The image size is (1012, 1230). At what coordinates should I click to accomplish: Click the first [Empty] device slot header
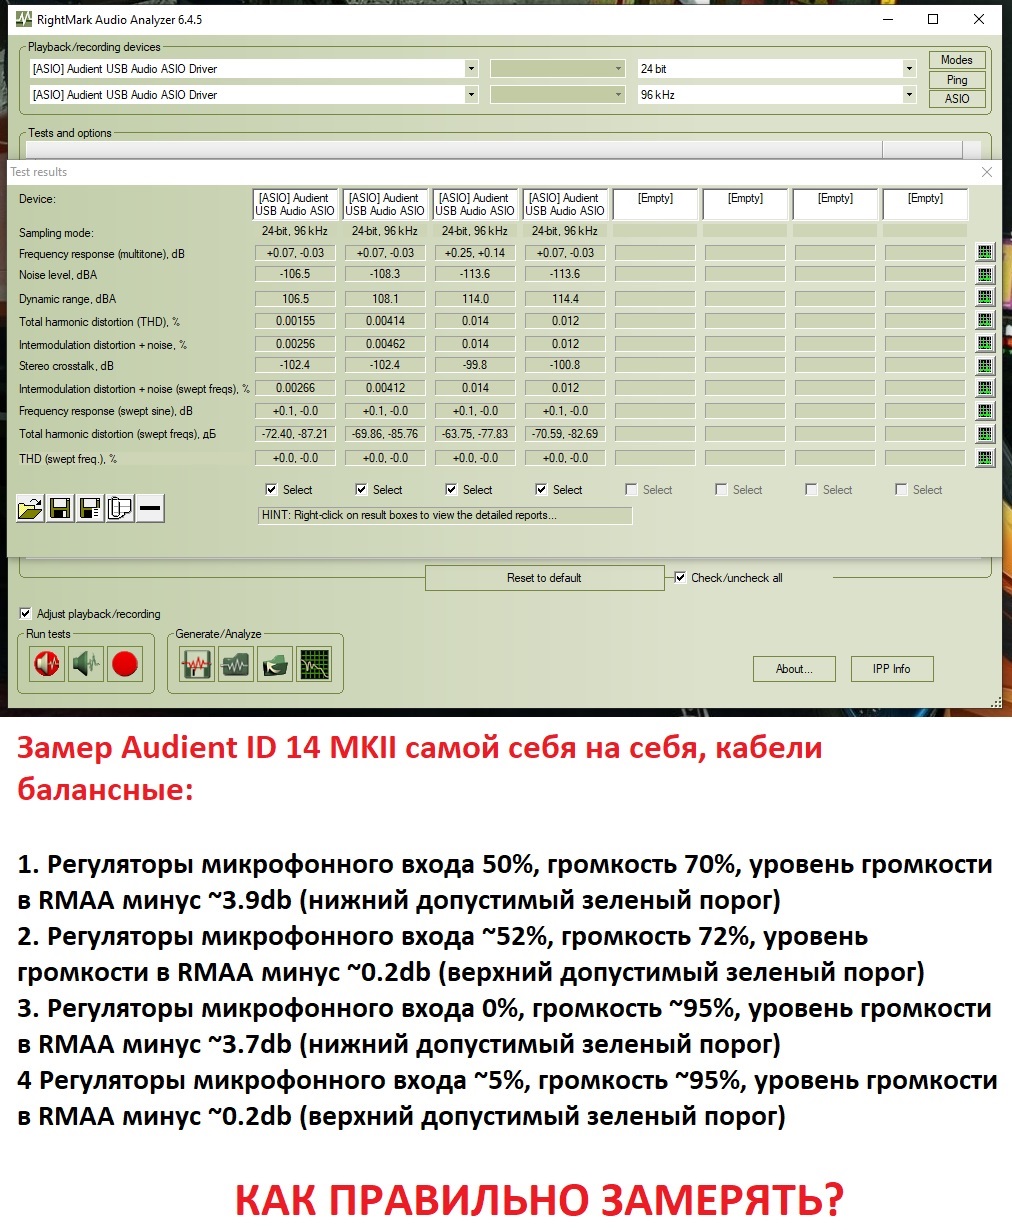655,204
